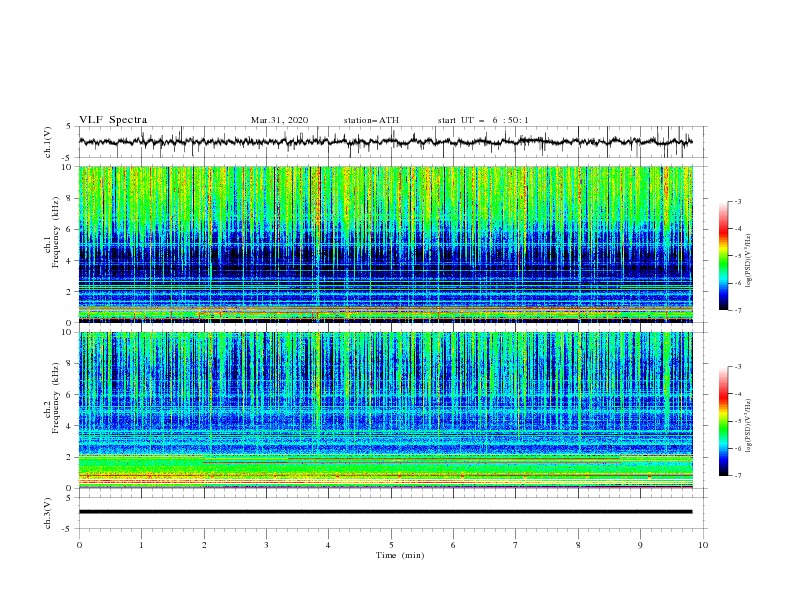Select the log(PSD) label beside ch.2 colorbar

(749, 426)
